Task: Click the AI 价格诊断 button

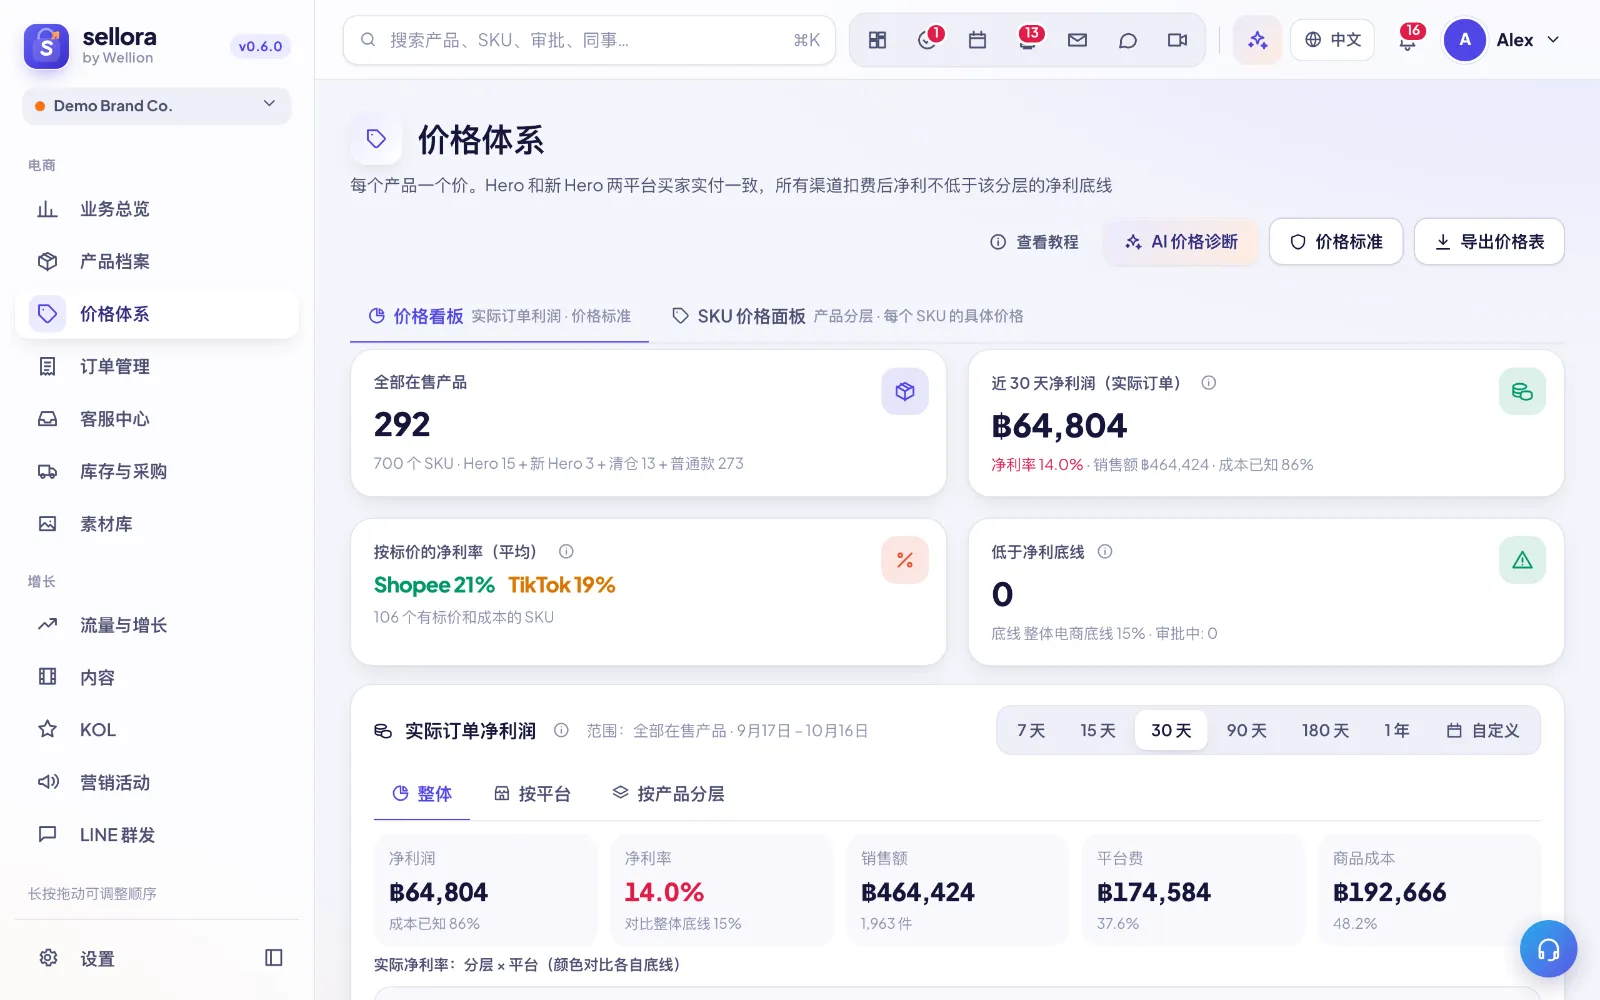Action: point(1181,242)
